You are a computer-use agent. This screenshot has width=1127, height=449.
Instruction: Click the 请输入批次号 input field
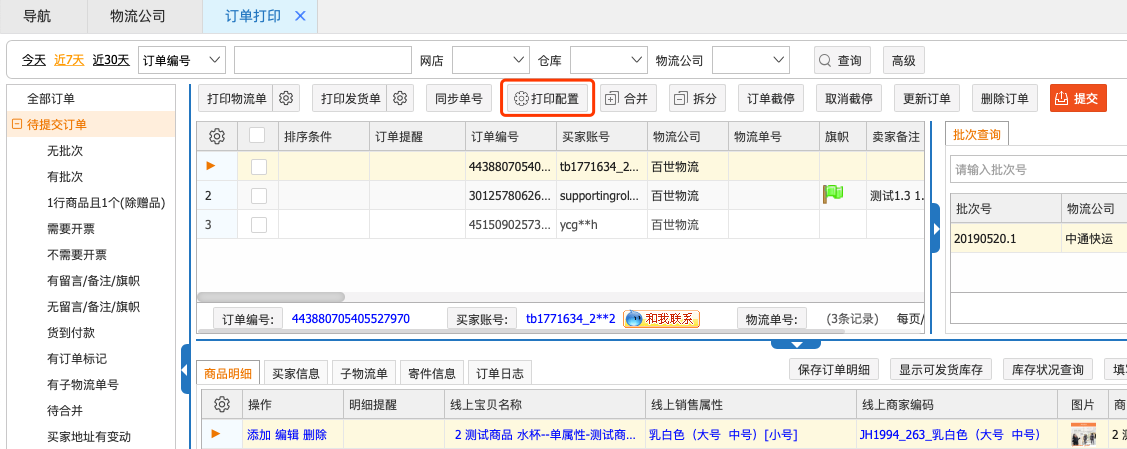coord(1038,170)
